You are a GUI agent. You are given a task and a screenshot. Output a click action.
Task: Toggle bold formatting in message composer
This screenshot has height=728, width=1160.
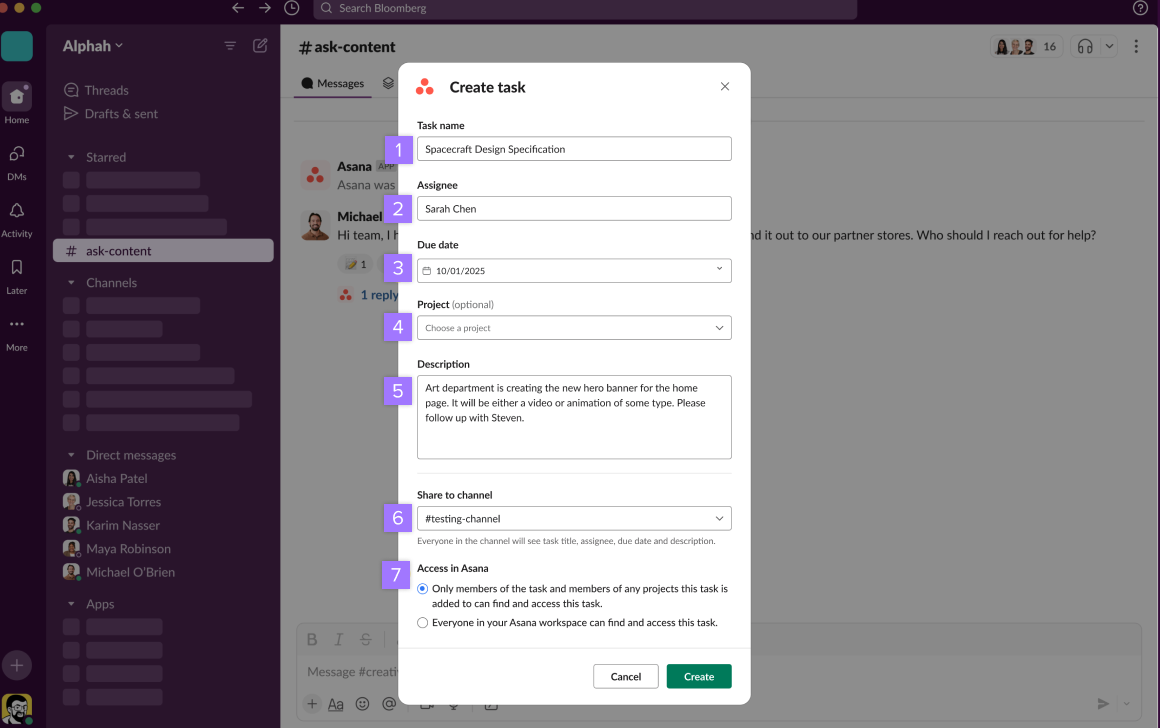(312, 640)
